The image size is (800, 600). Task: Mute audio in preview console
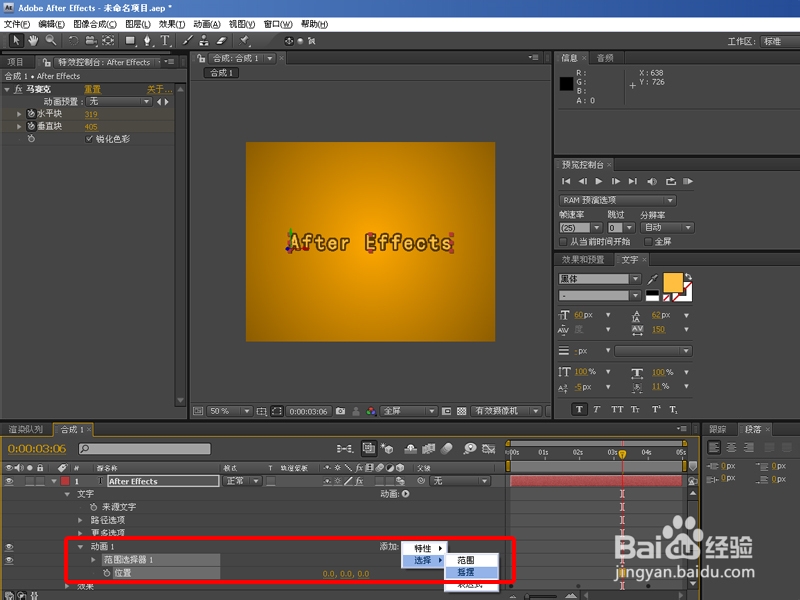(652, 181)
